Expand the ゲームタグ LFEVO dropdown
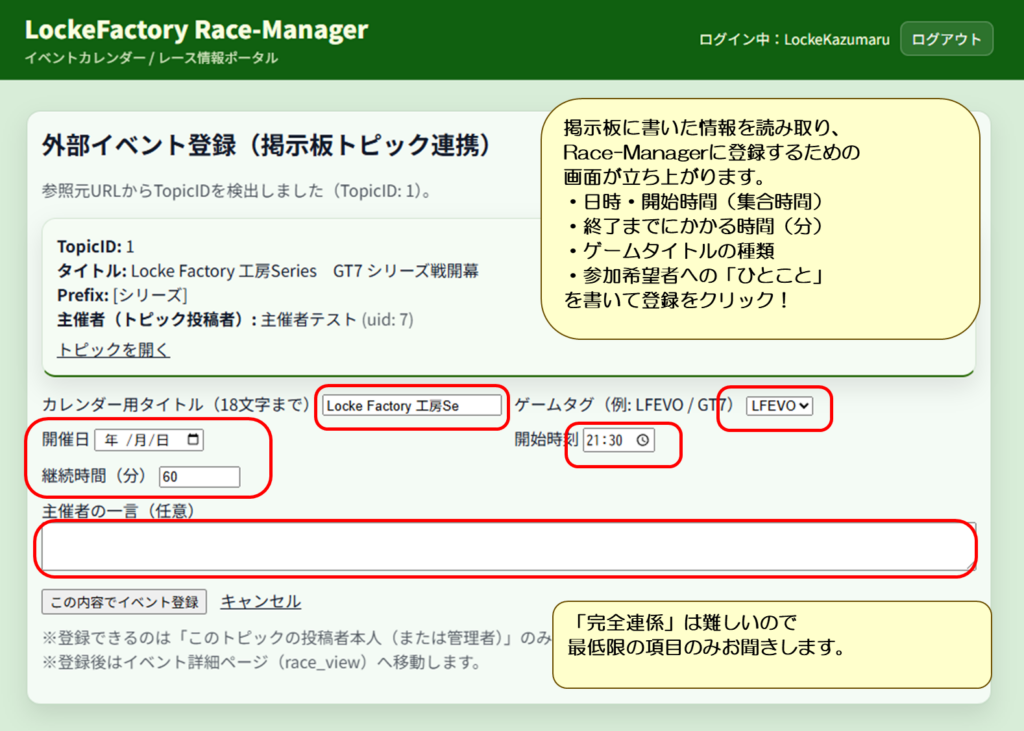Image resolution: width=1024 pixels, height=731 pixels. click(781, 405)
